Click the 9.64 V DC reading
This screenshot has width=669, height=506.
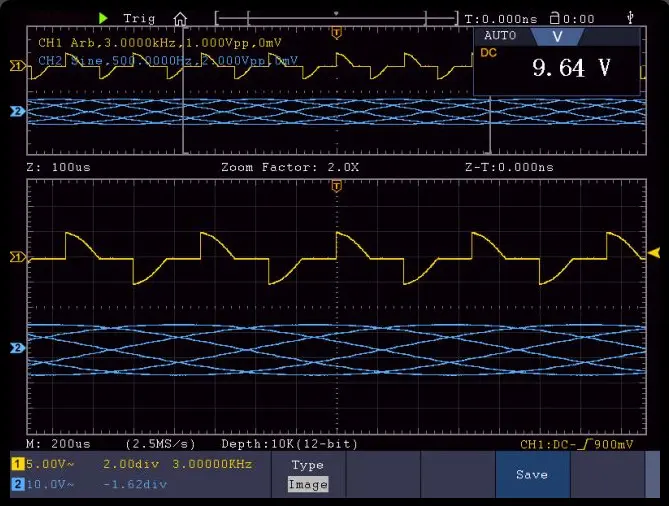point(569,68)
